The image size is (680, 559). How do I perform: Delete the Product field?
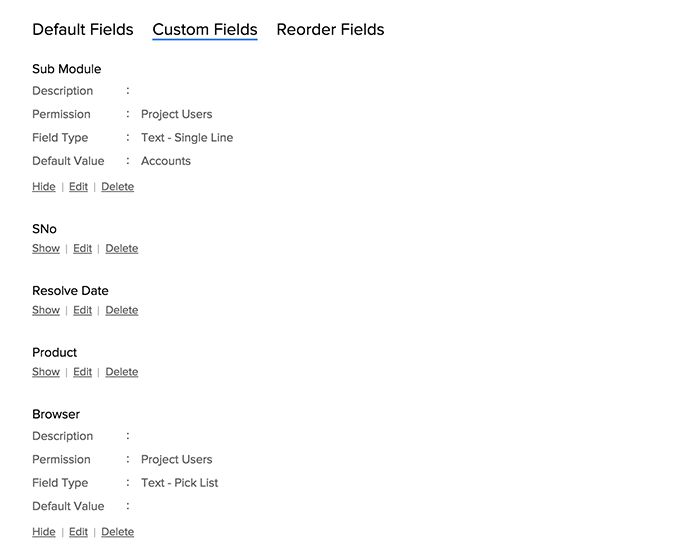point(121,373)
